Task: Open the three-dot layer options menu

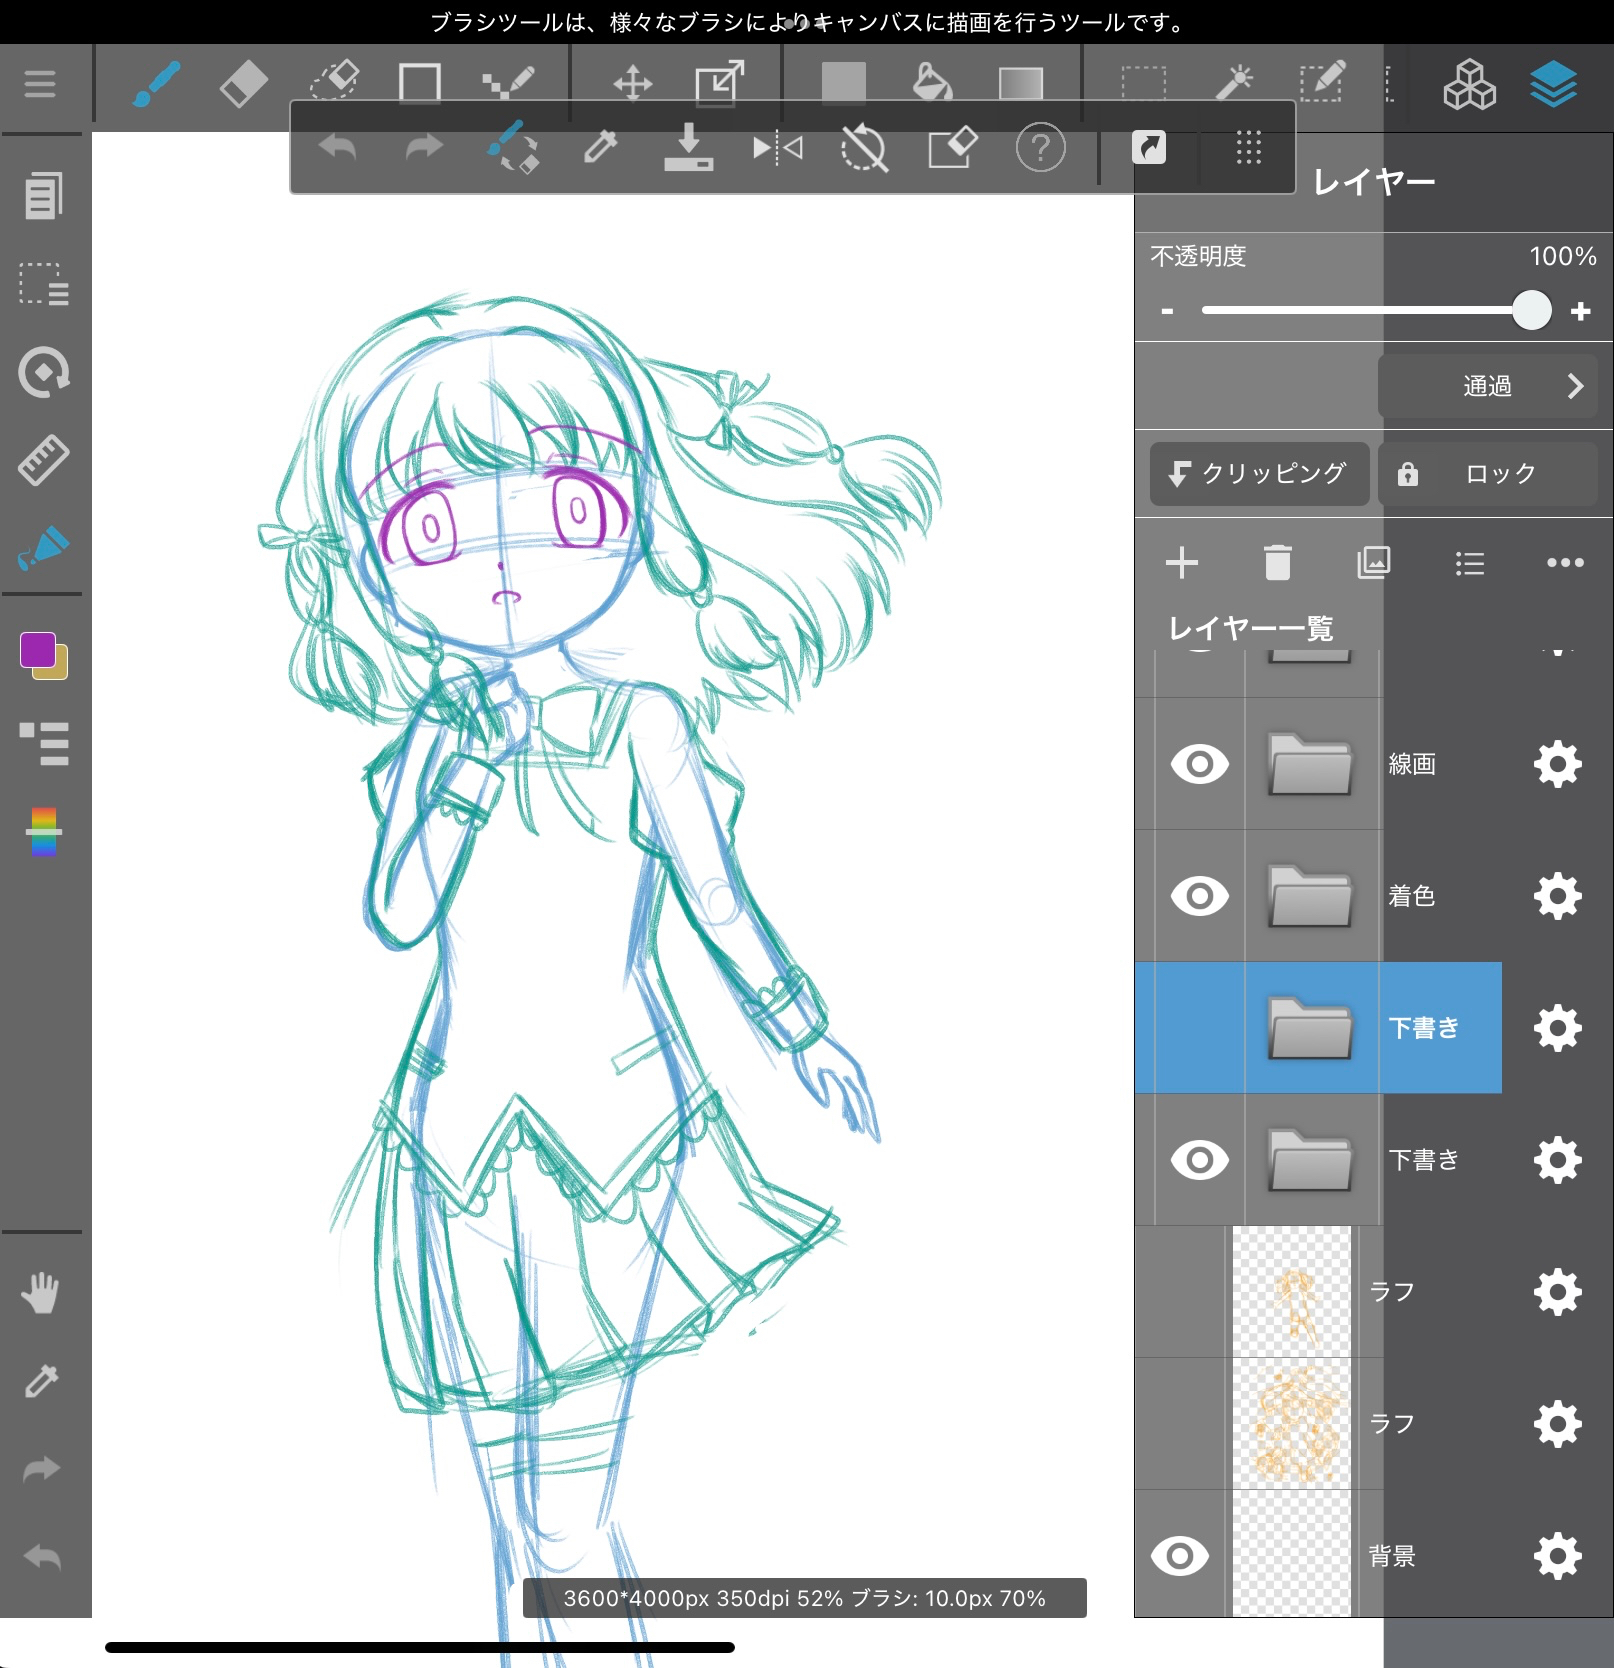Action: pyautogui.click(x=1564, y=563)
